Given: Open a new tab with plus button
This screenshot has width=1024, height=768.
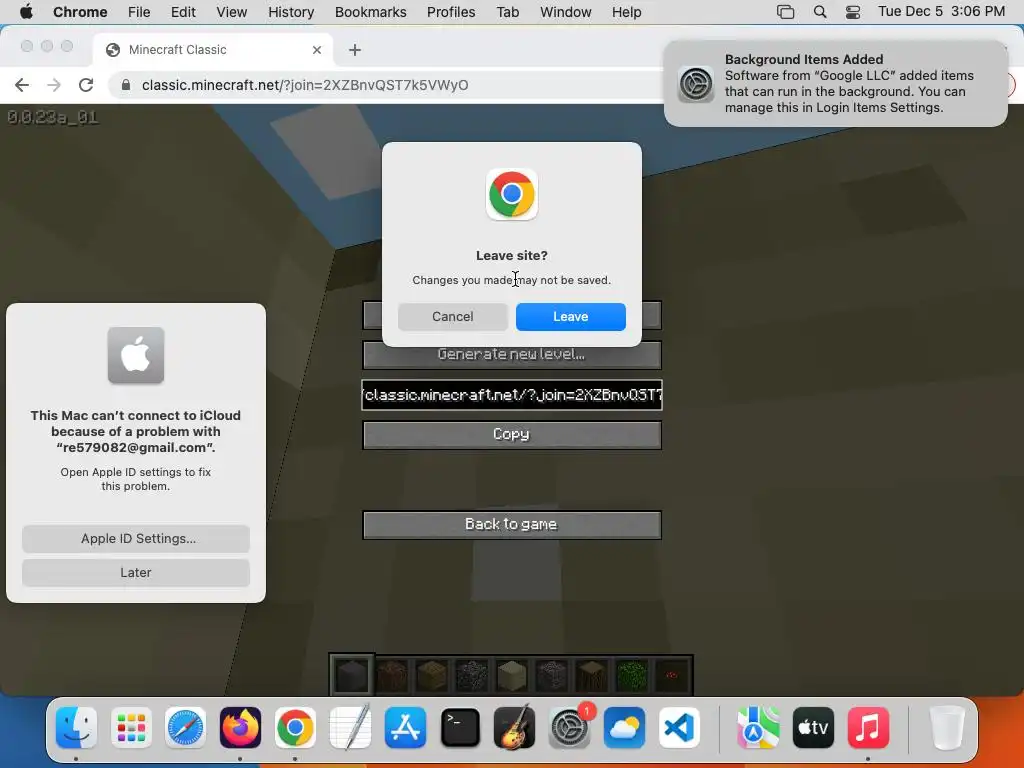Looking at the screenshot, I should coord(355,50).
